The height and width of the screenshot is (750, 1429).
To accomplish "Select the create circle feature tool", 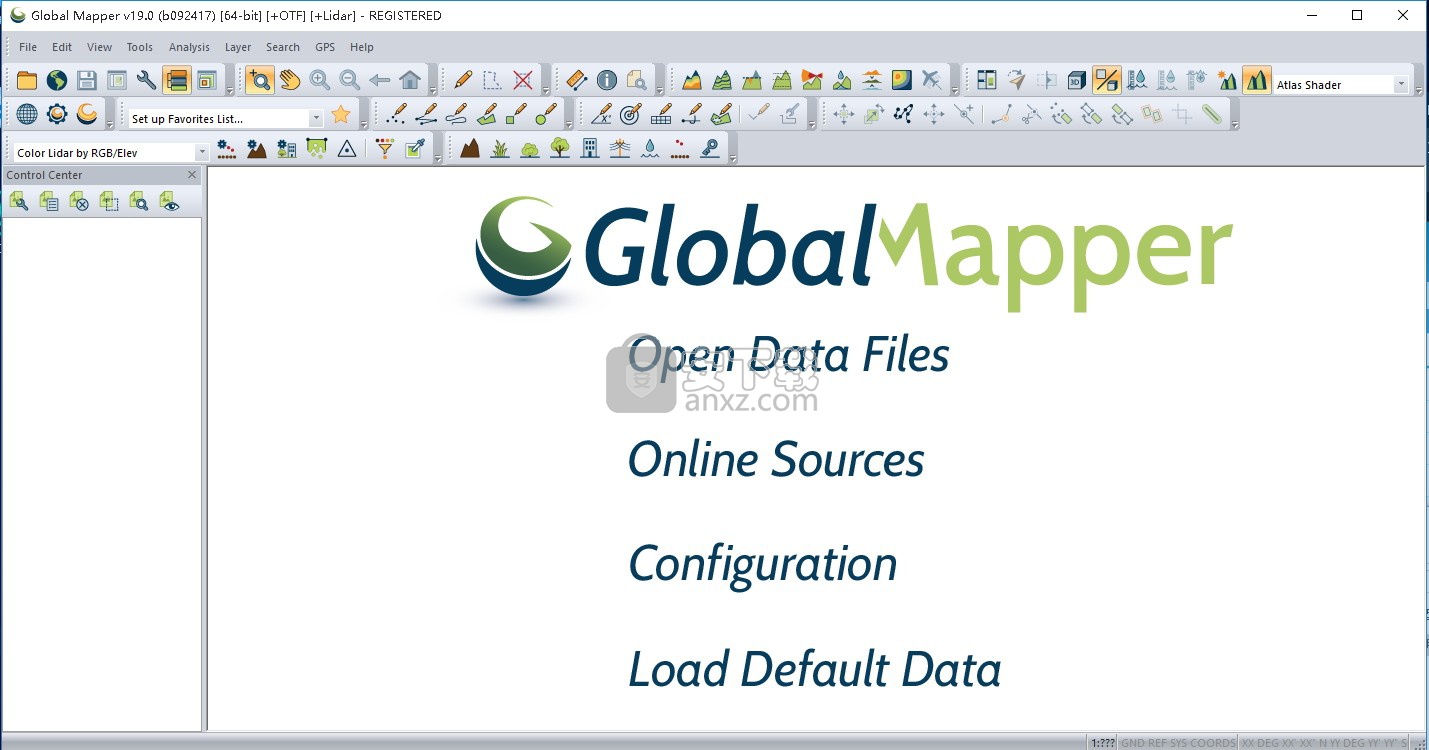I will click(x=547, y=114).
